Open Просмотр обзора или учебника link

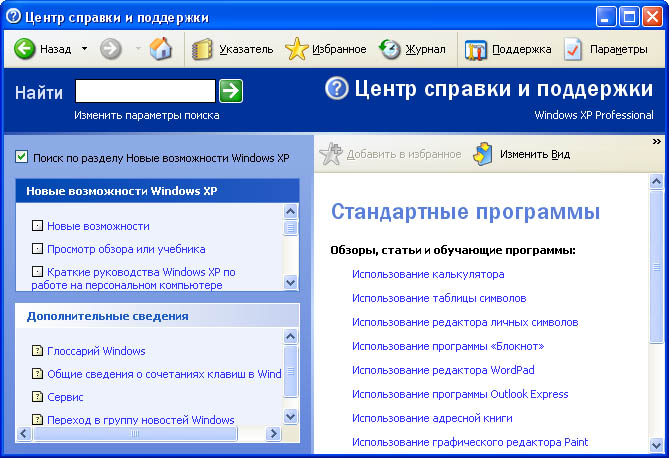pos(126,249)
